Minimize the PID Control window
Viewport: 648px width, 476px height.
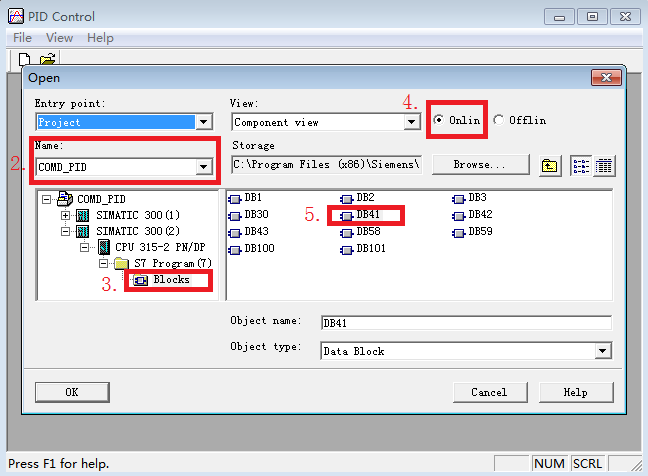pos(560,17)
